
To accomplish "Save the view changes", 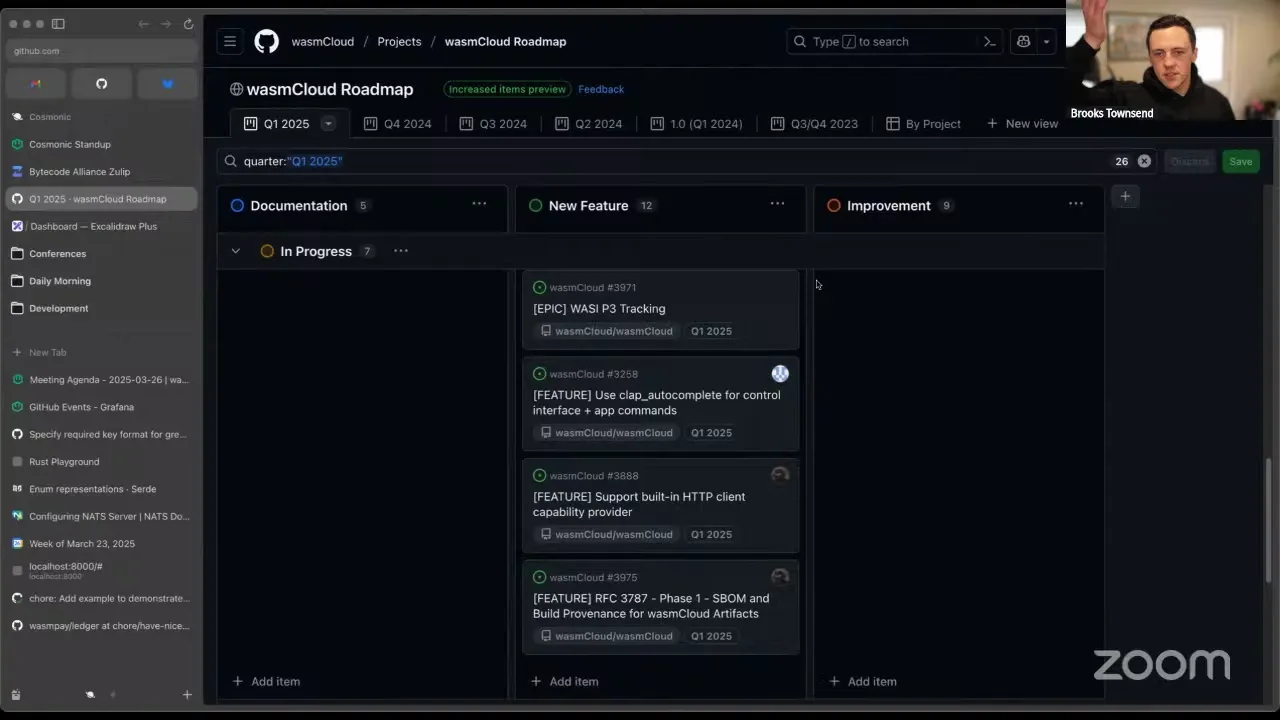I will (1240, 161).
